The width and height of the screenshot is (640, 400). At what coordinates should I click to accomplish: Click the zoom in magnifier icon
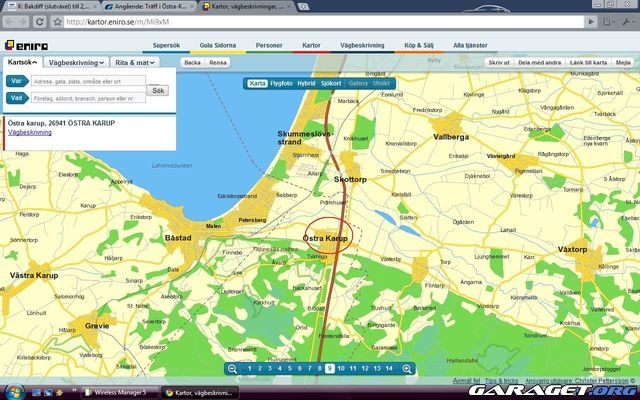pos(407,369)
